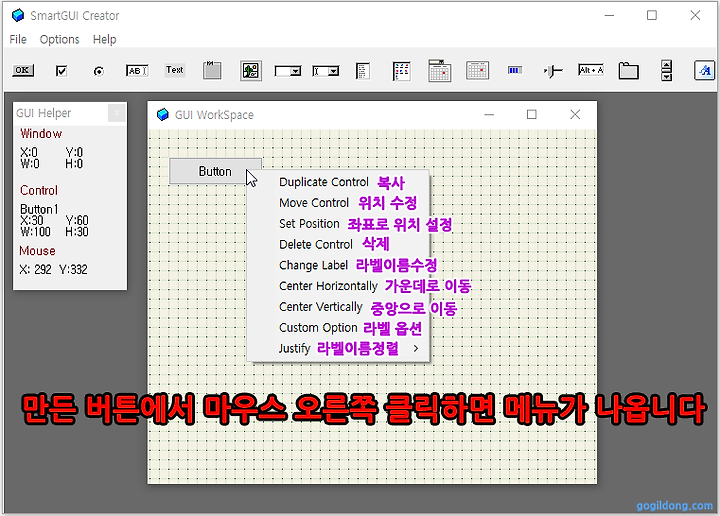
Task: Click the Button control in GUI WorkSpace
Action: [x=215, y=171]
